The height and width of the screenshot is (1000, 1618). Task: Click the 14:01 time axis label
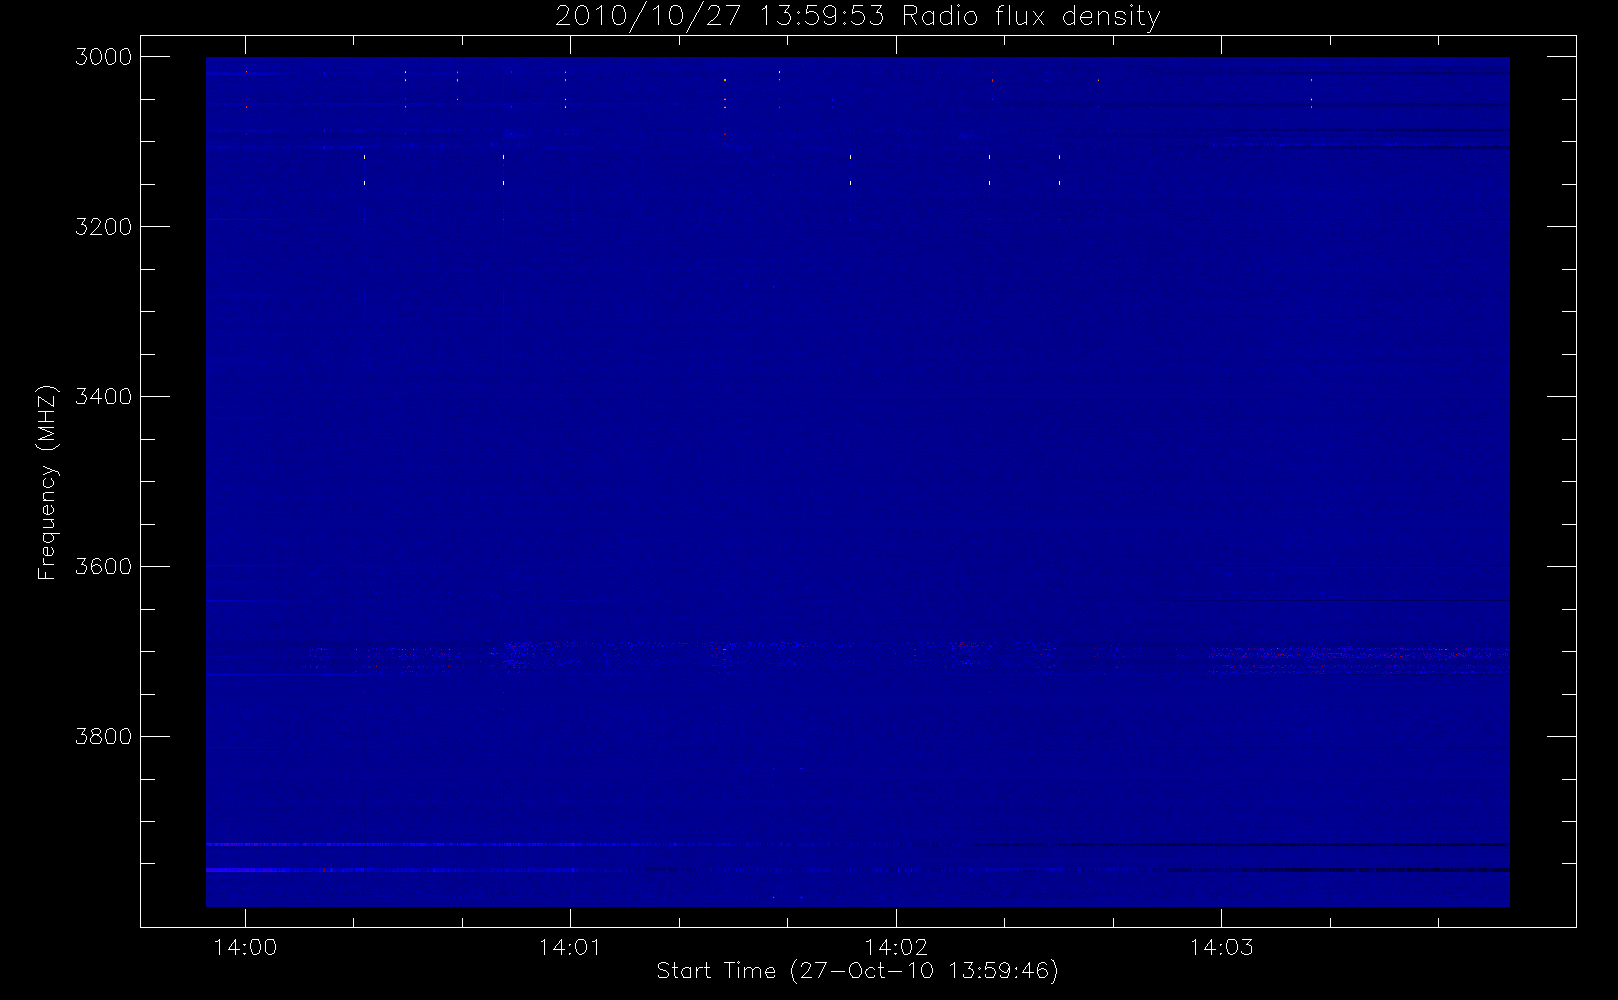[570, 947]
